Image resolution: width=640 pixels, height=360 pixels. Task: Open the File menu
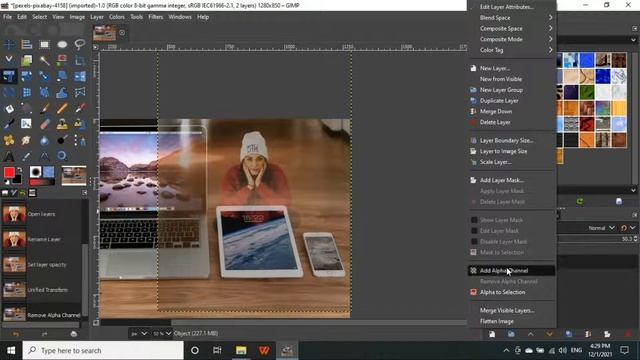(x=7, y=17)
